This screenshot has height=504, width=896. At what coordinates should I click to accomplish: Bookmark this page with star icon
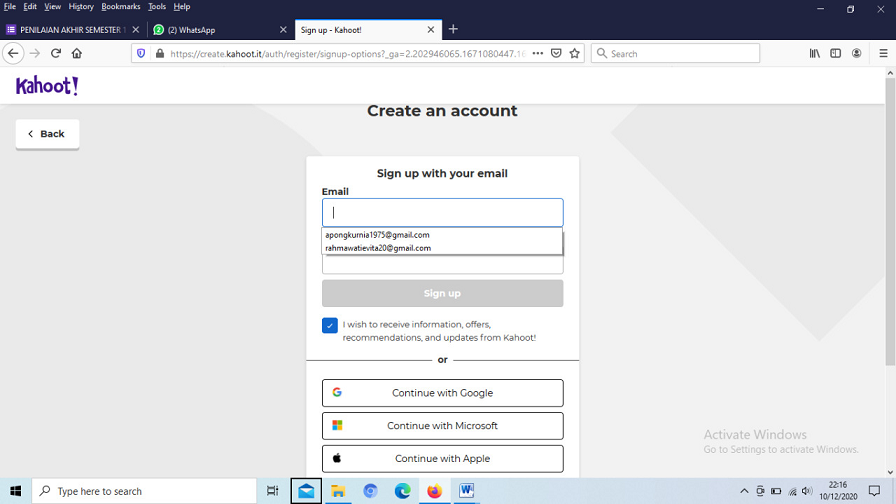tap(574, 53)
